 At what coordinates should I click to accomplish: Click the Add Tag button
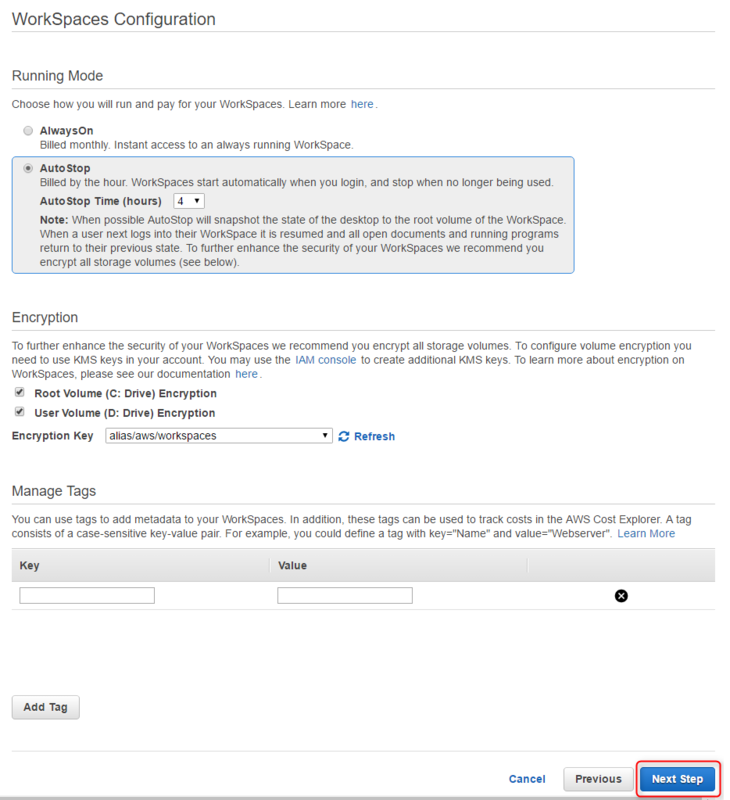tap(45, 707)
